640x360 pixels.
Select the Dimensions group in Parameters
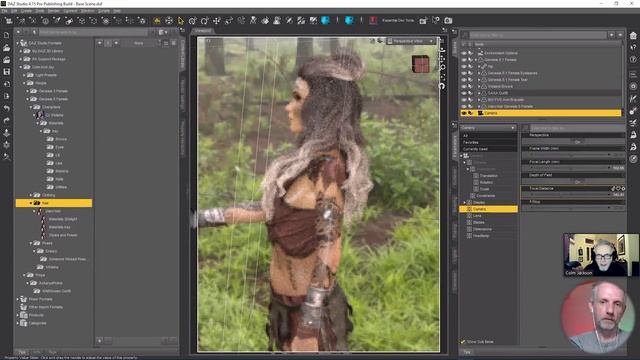click(482, 229)
